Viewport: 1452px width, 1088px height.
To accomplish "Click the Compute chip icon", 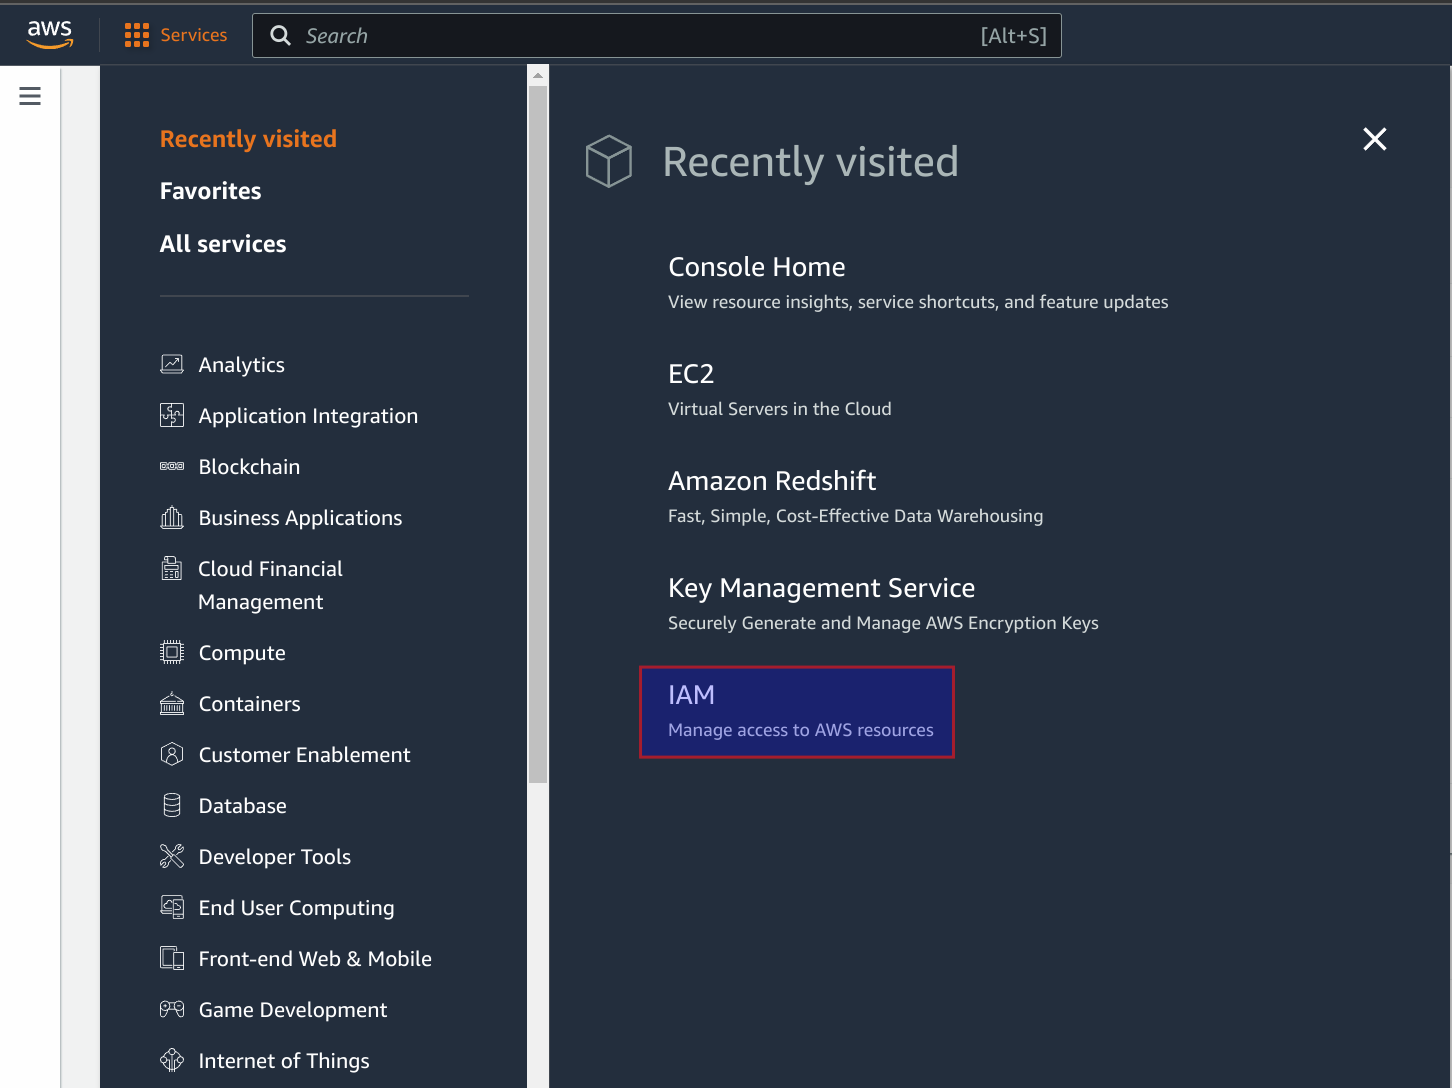I will click(172, 652).
